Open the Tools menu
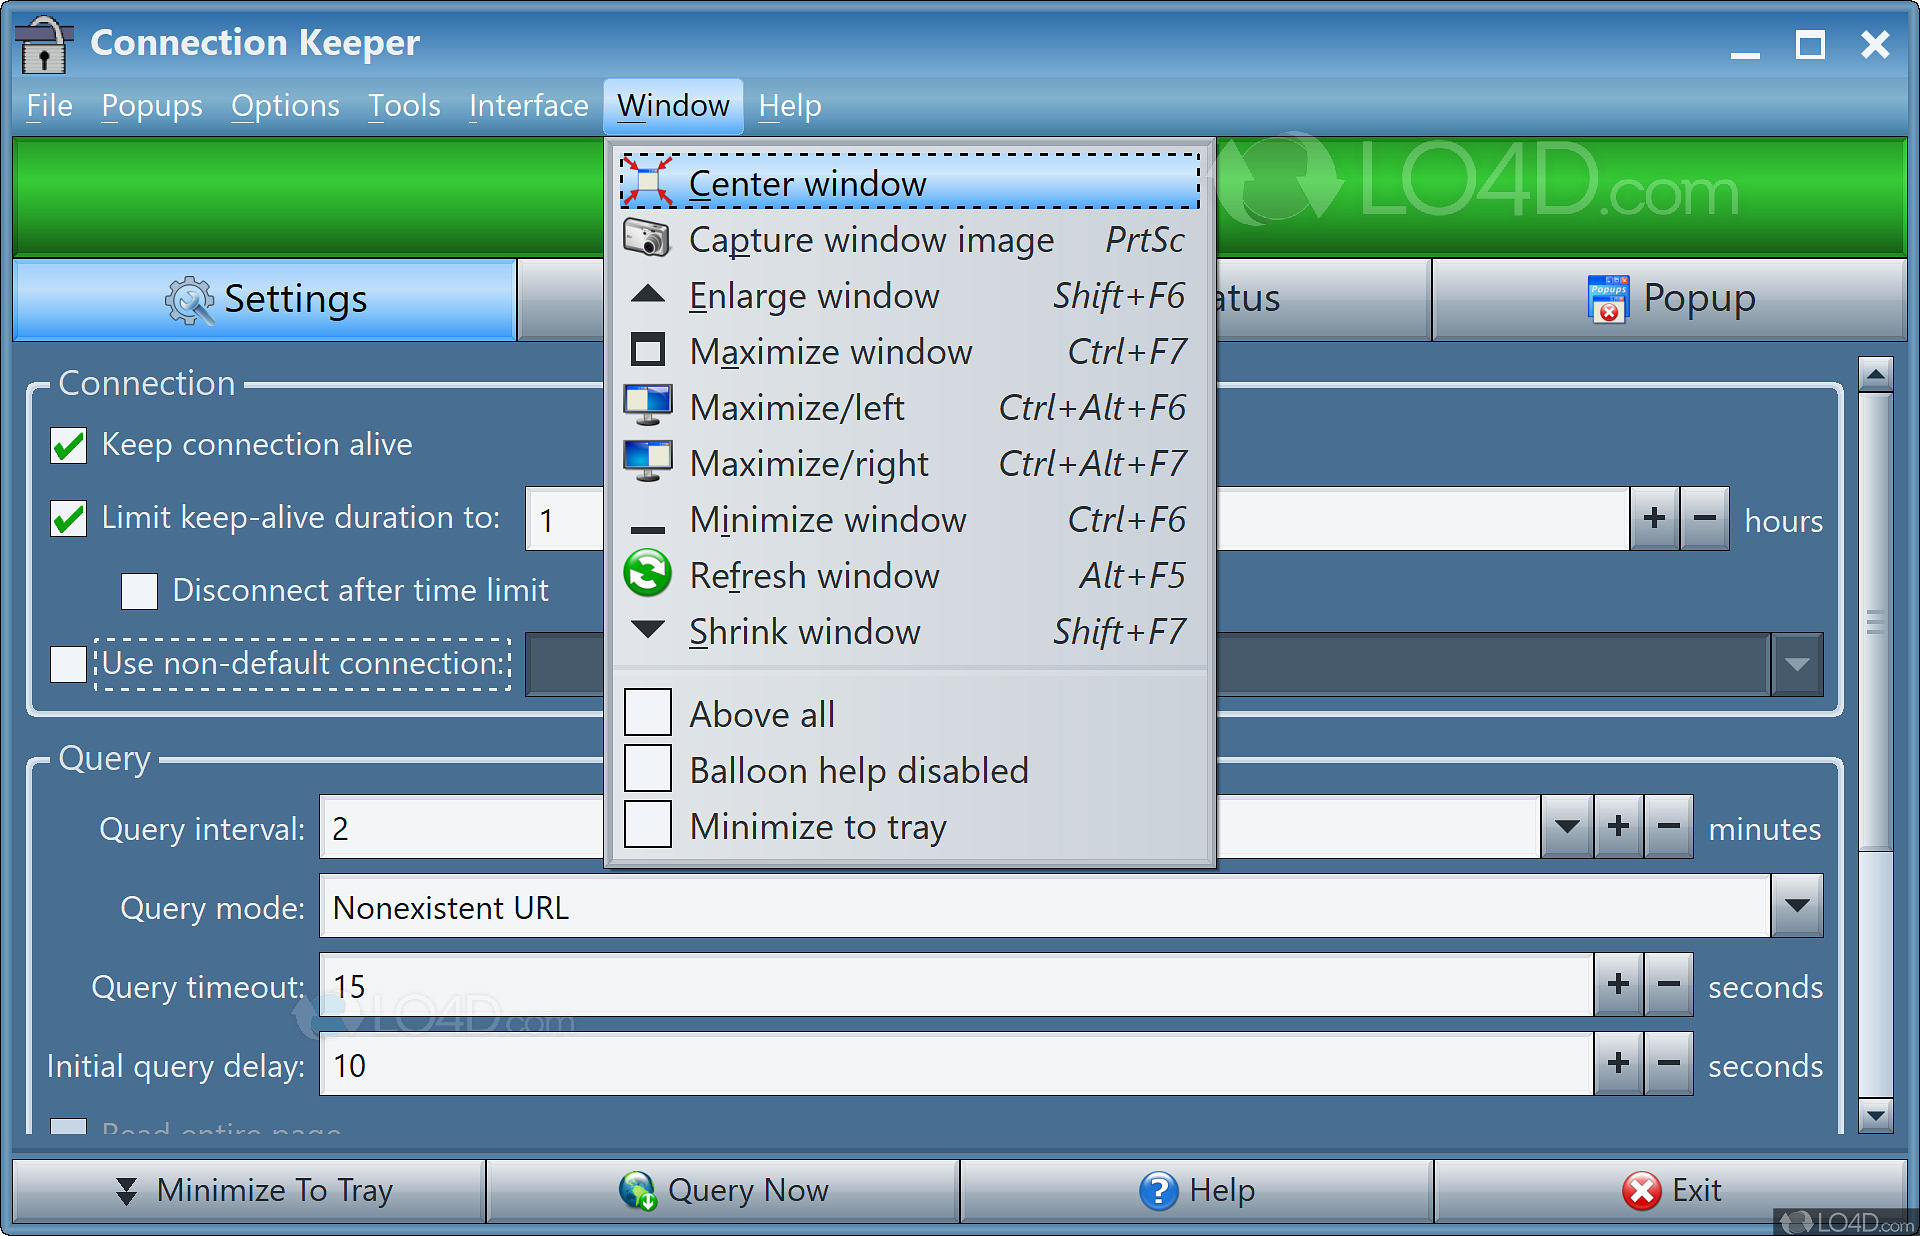 403,105
